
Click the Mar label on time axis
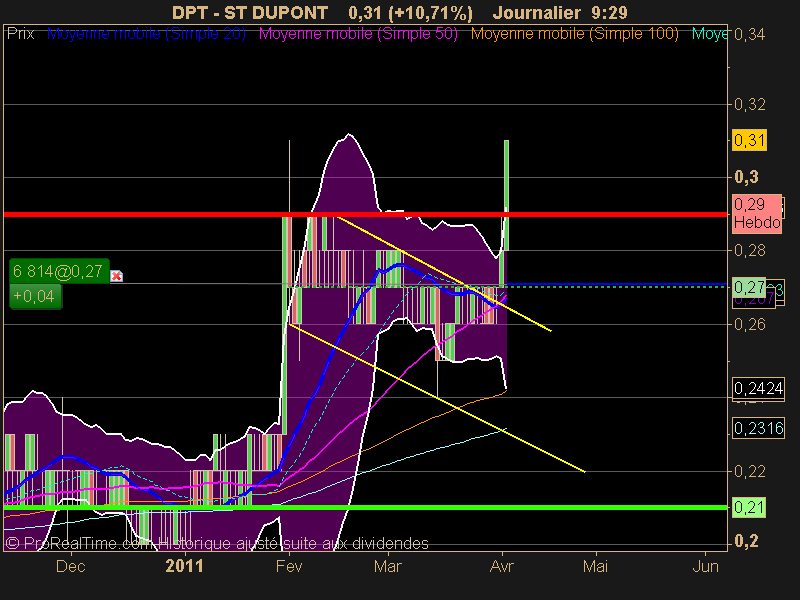pos(388,566)
